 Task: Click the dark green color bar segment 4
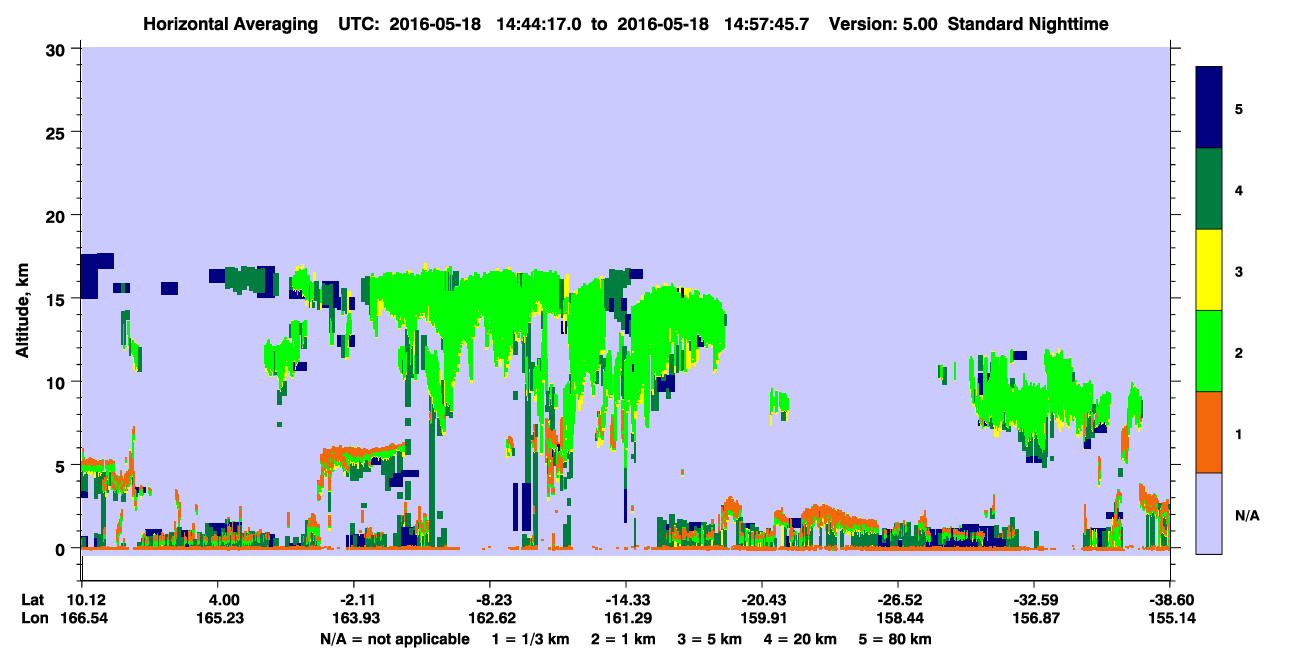coord(1209,189)
